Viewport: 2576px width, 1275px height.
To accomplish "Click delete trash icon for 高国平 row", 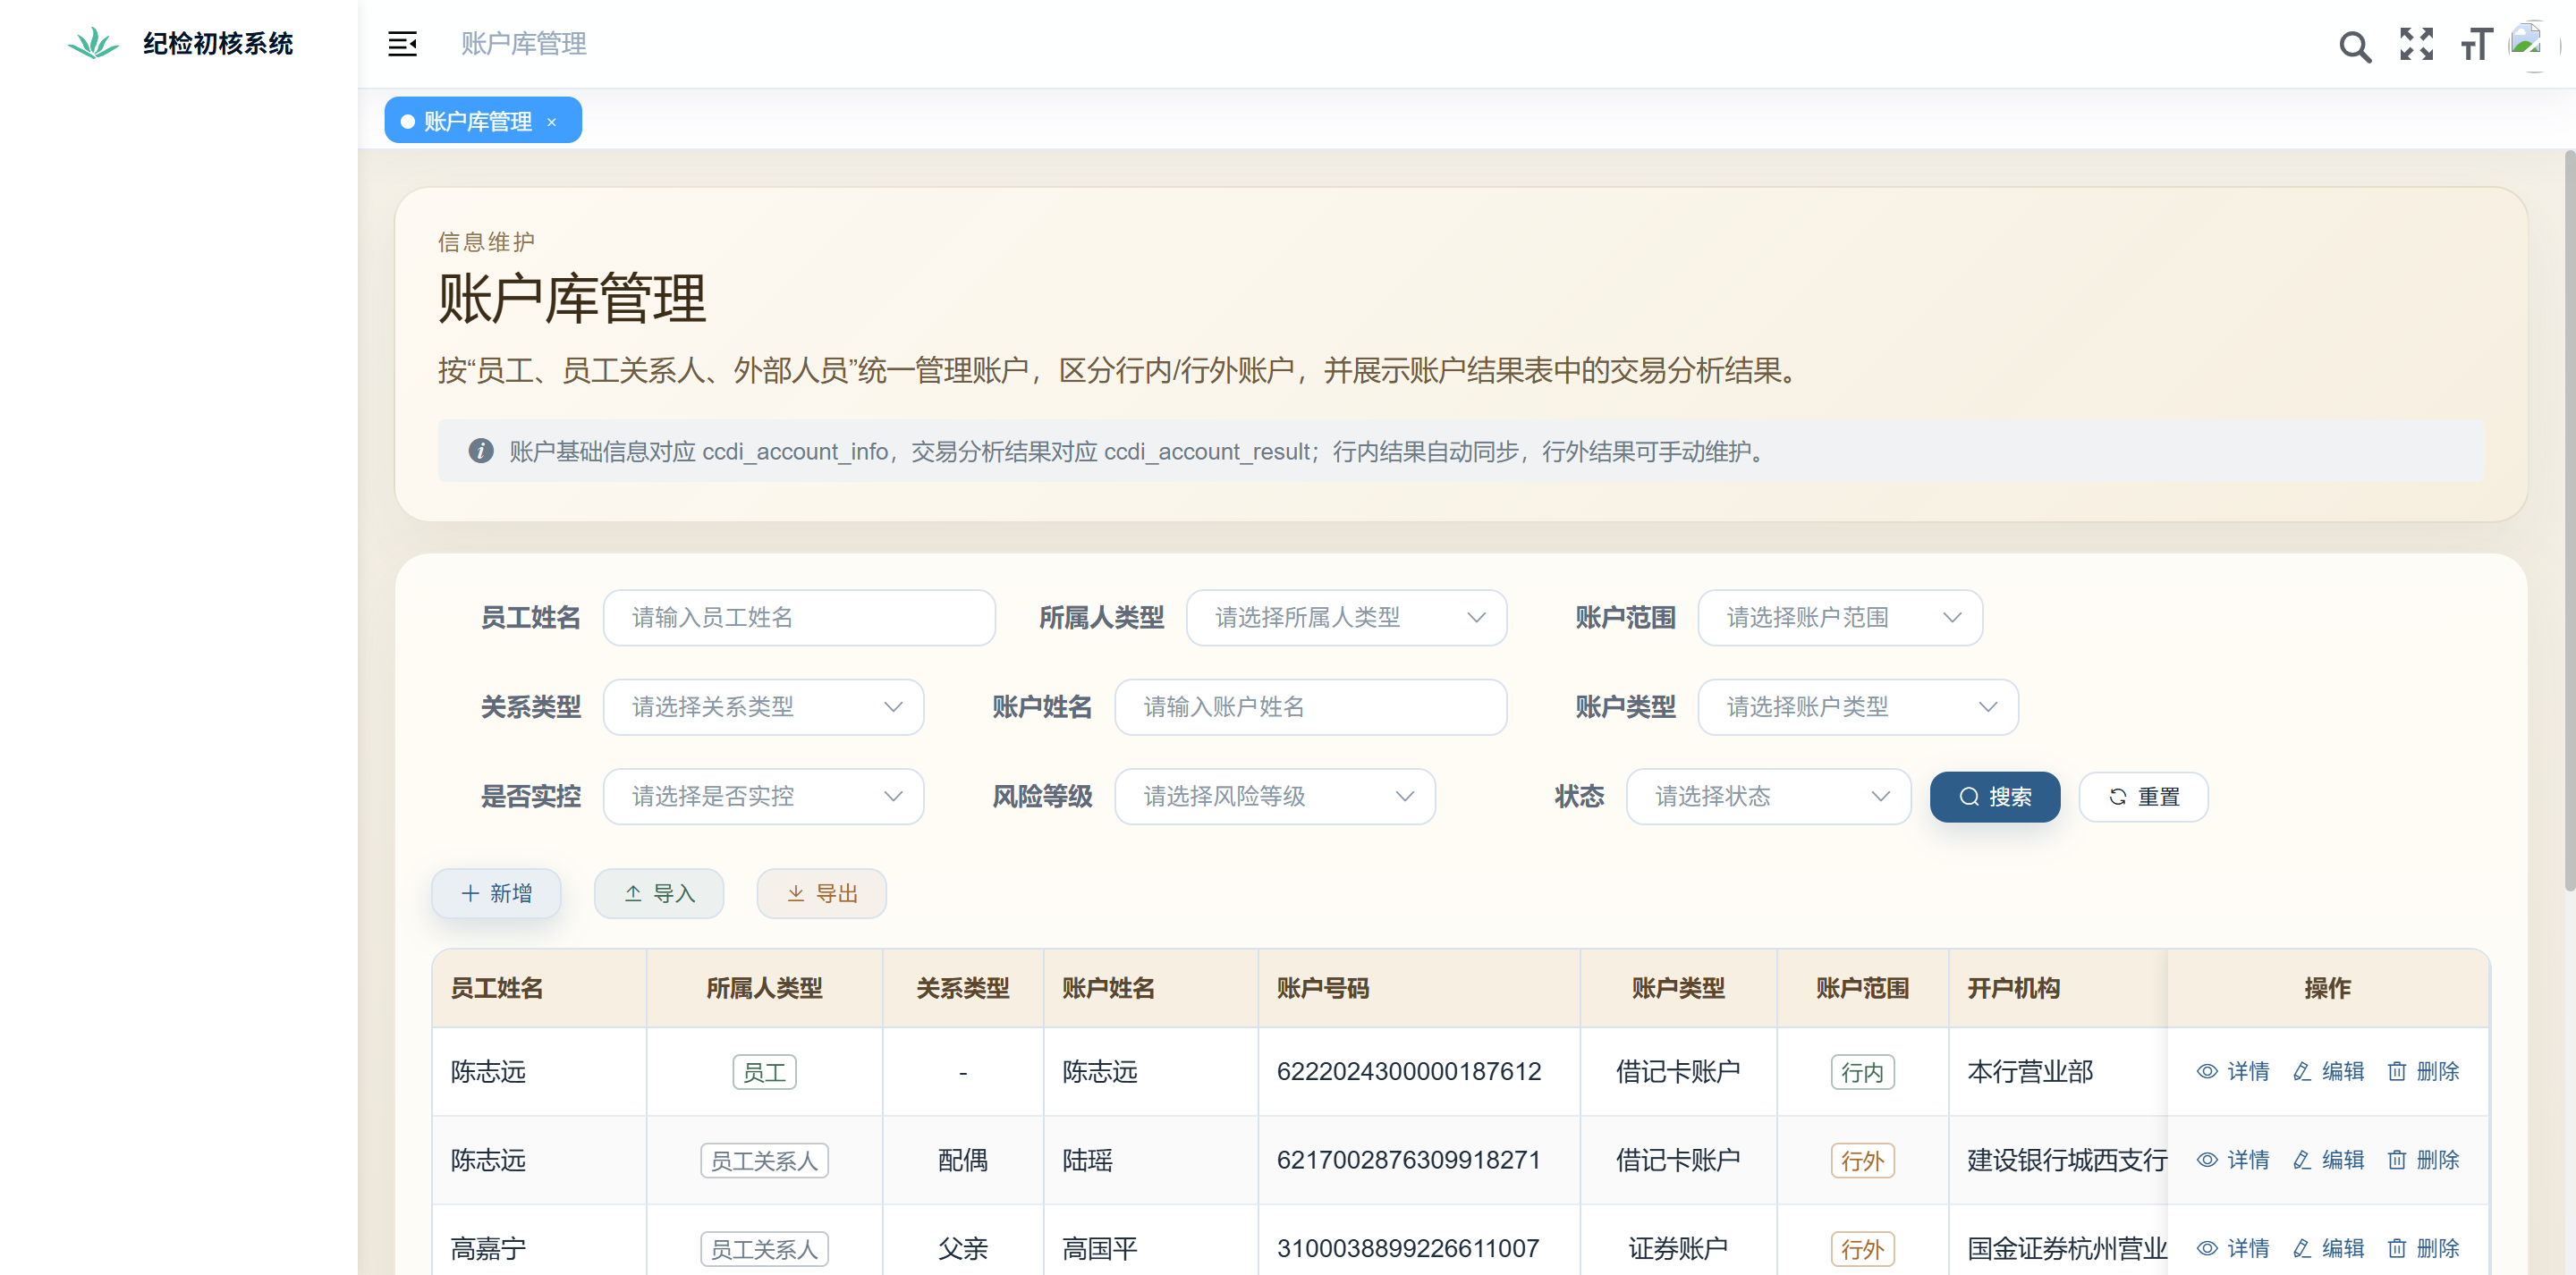I will tap(2396, 1248).
